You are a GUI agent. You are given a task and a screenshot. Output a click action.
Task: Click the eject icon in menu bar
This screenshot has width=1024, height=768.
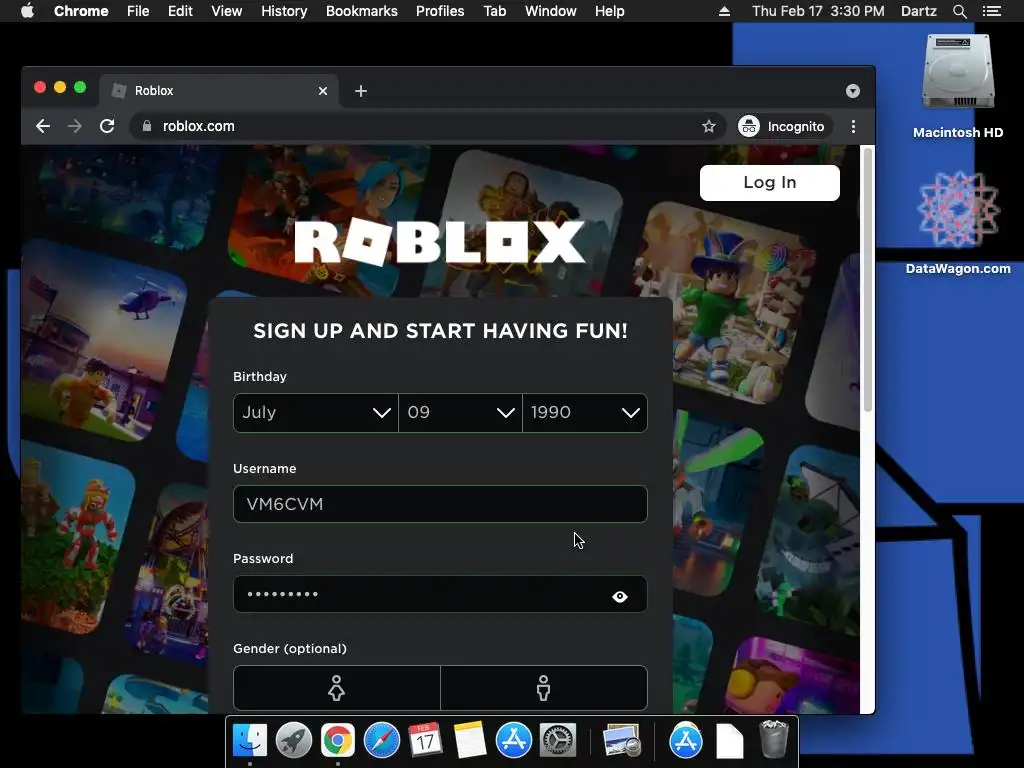pos(724,11)
